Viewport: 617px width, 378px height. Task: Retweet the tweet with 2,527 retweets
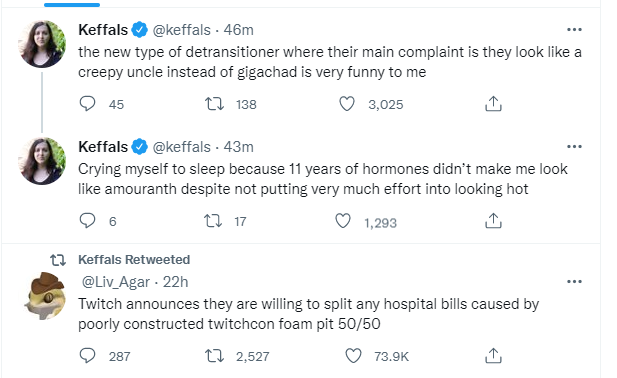click(214, 356)
